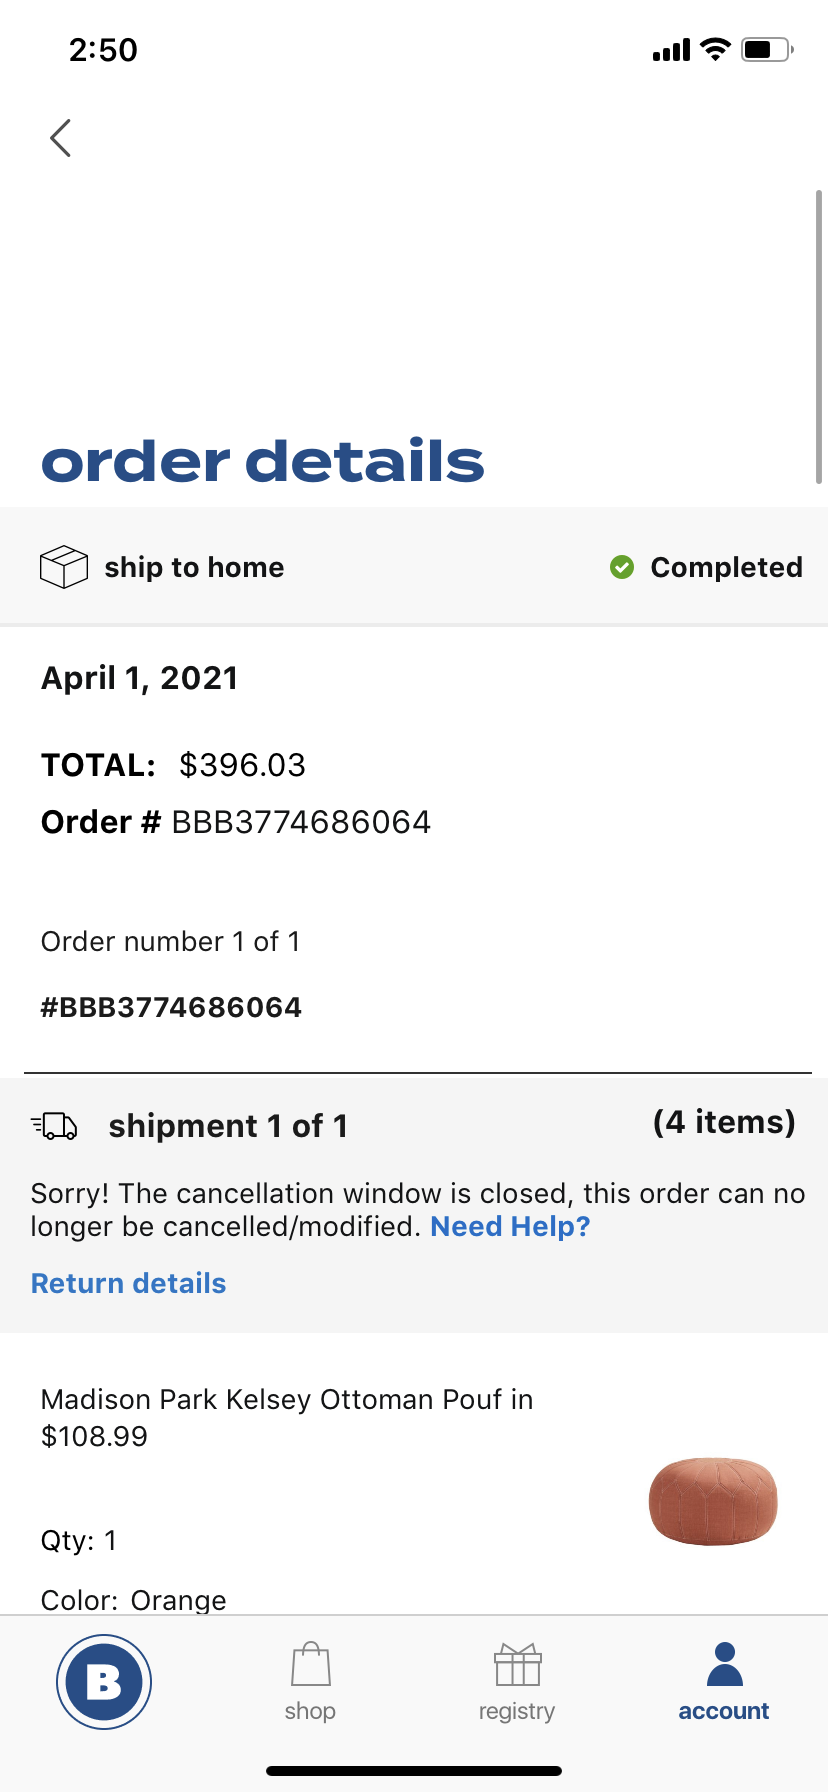This screenshot has height=1792, width=828.
Task: Open the orange ottoman pouf thumbnail
Action: (713, 1501)
